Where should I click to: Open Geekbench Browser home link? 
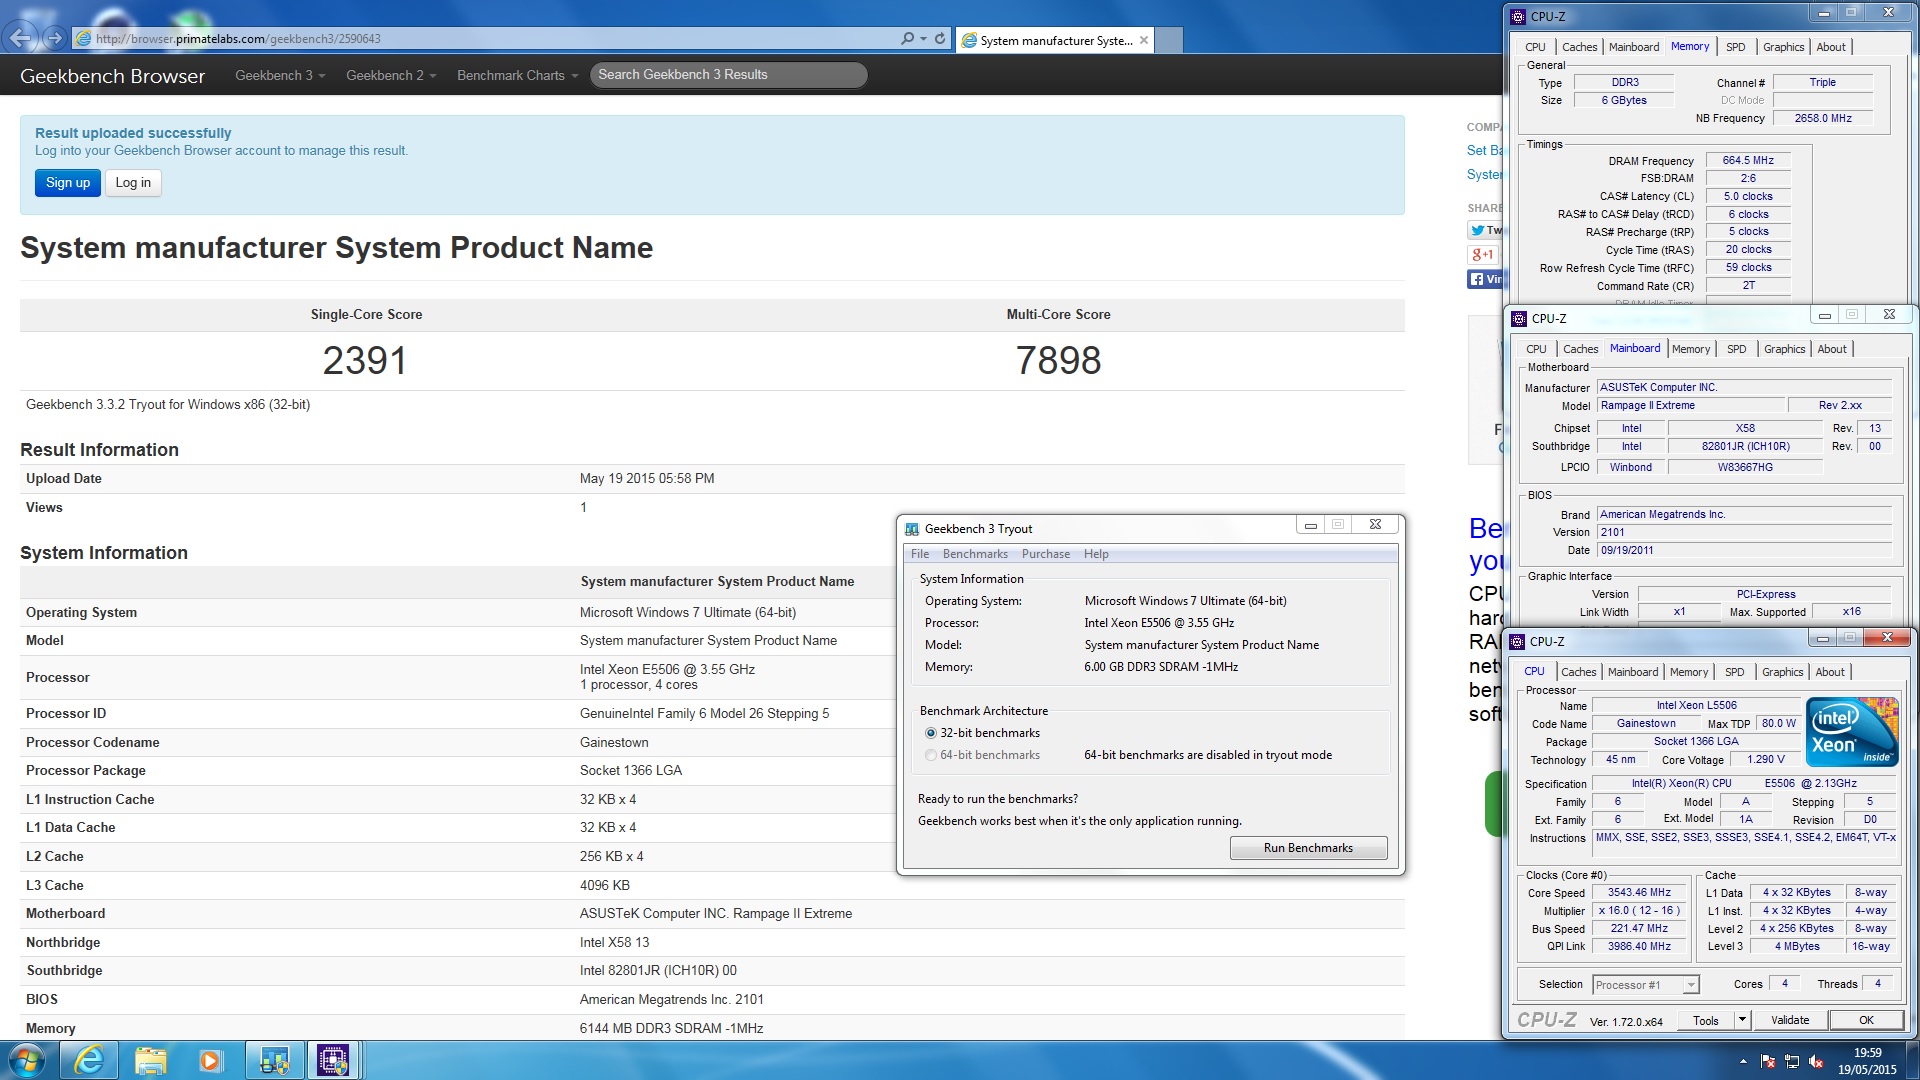[112, 76]
